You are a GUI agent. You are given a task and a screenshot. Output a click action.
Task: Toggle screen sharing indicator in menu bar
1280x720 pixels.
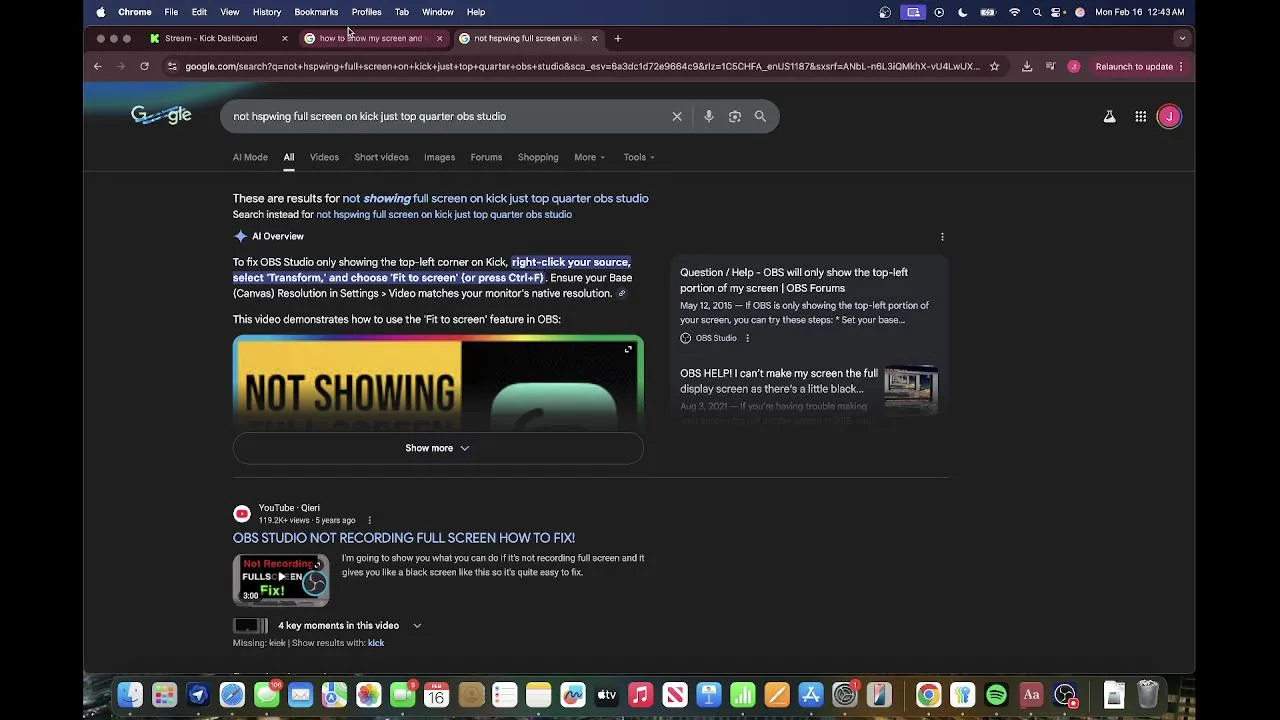tap(913, 12)
